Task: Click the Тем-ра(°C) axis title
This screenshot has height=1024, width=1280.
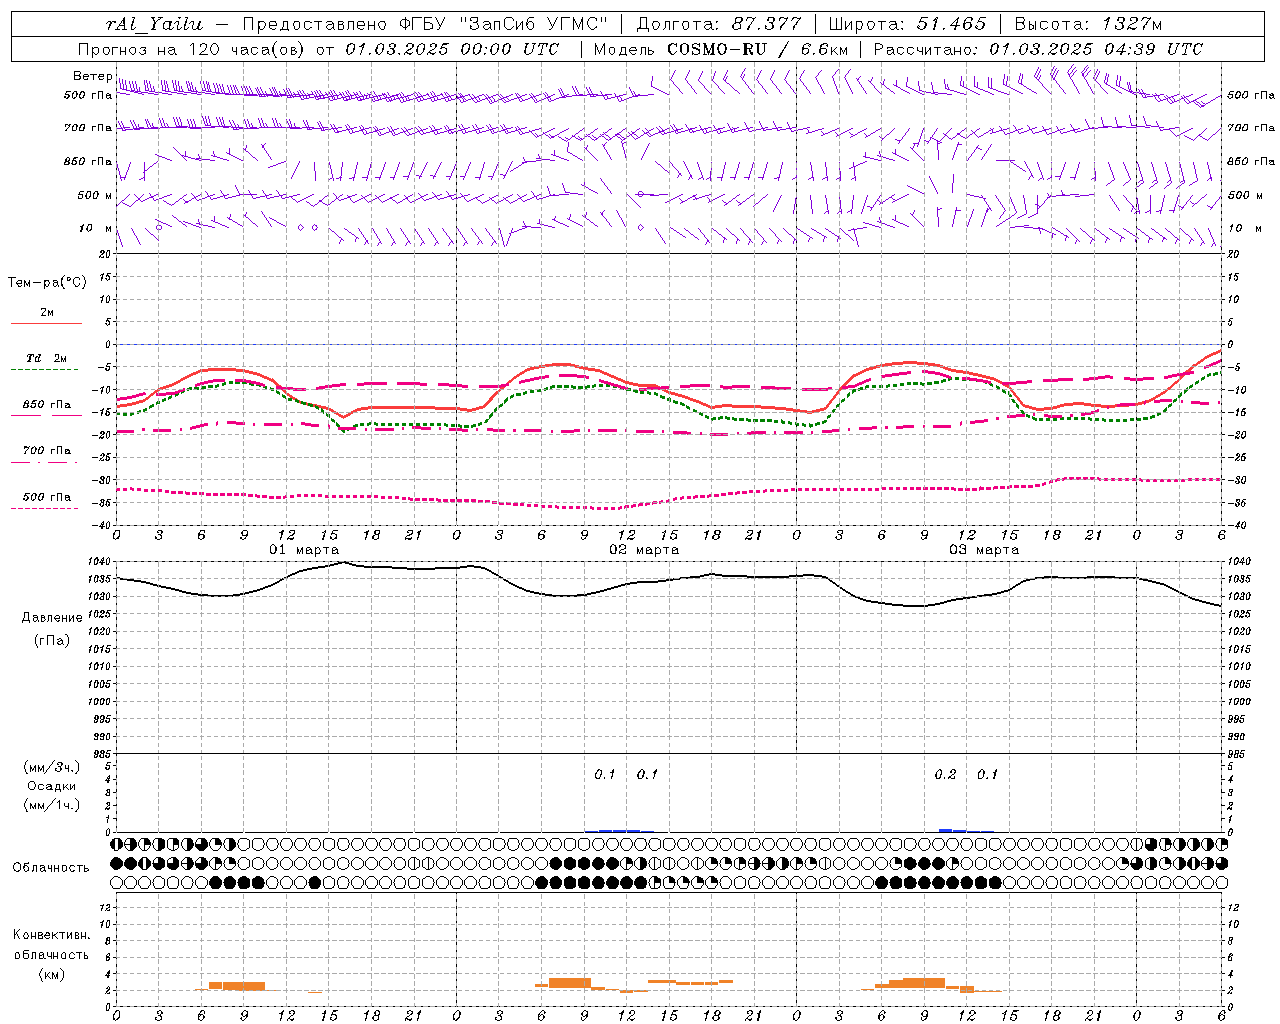Action: pyautogui.click(x=47, y=283)
